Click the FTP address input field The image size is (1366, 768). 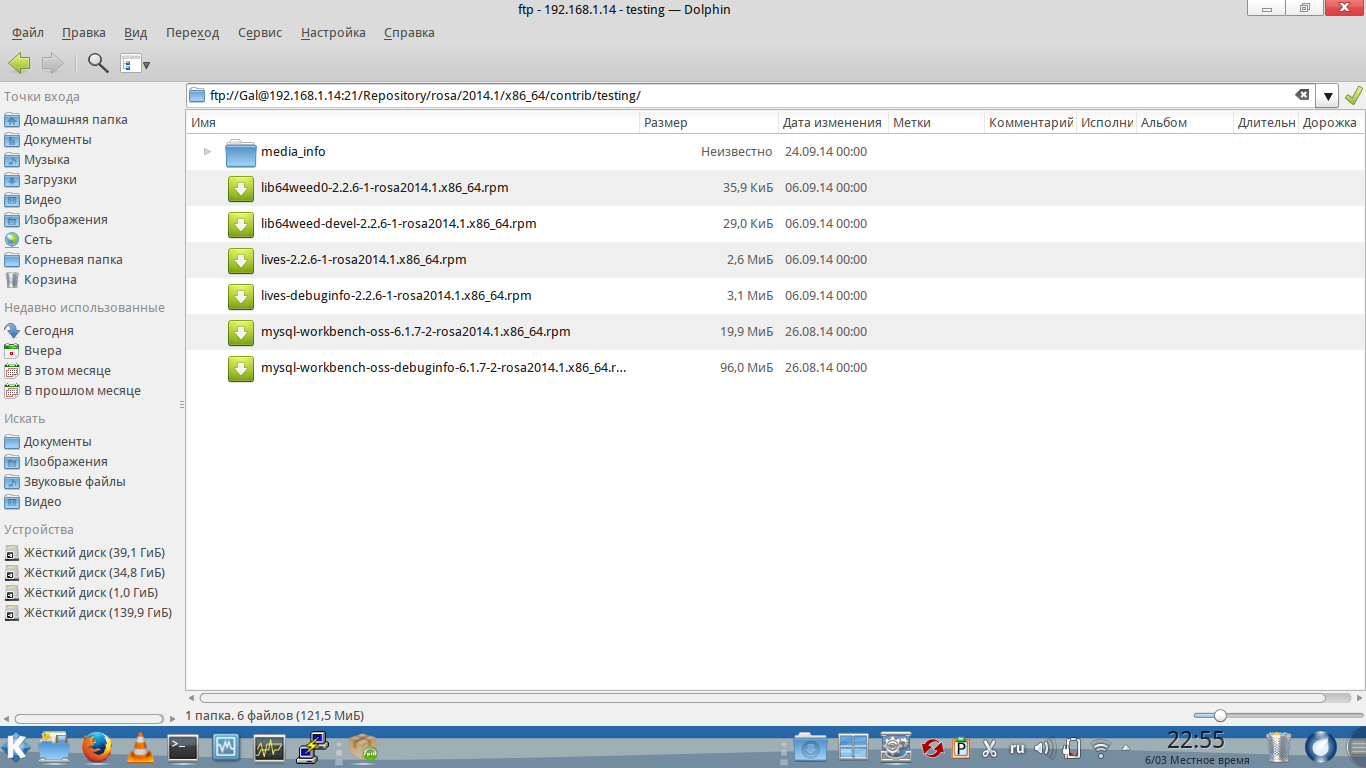[750, 96]
